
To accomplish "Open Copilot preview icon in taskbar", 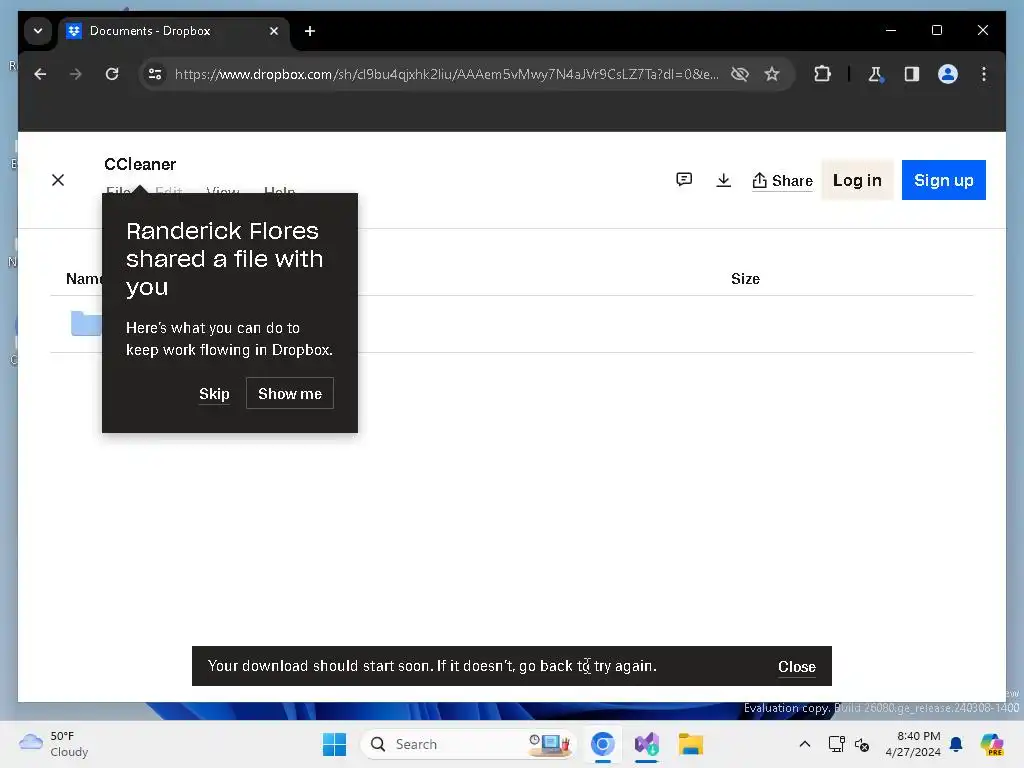I will pyautogui.click(x=991, y=744).
